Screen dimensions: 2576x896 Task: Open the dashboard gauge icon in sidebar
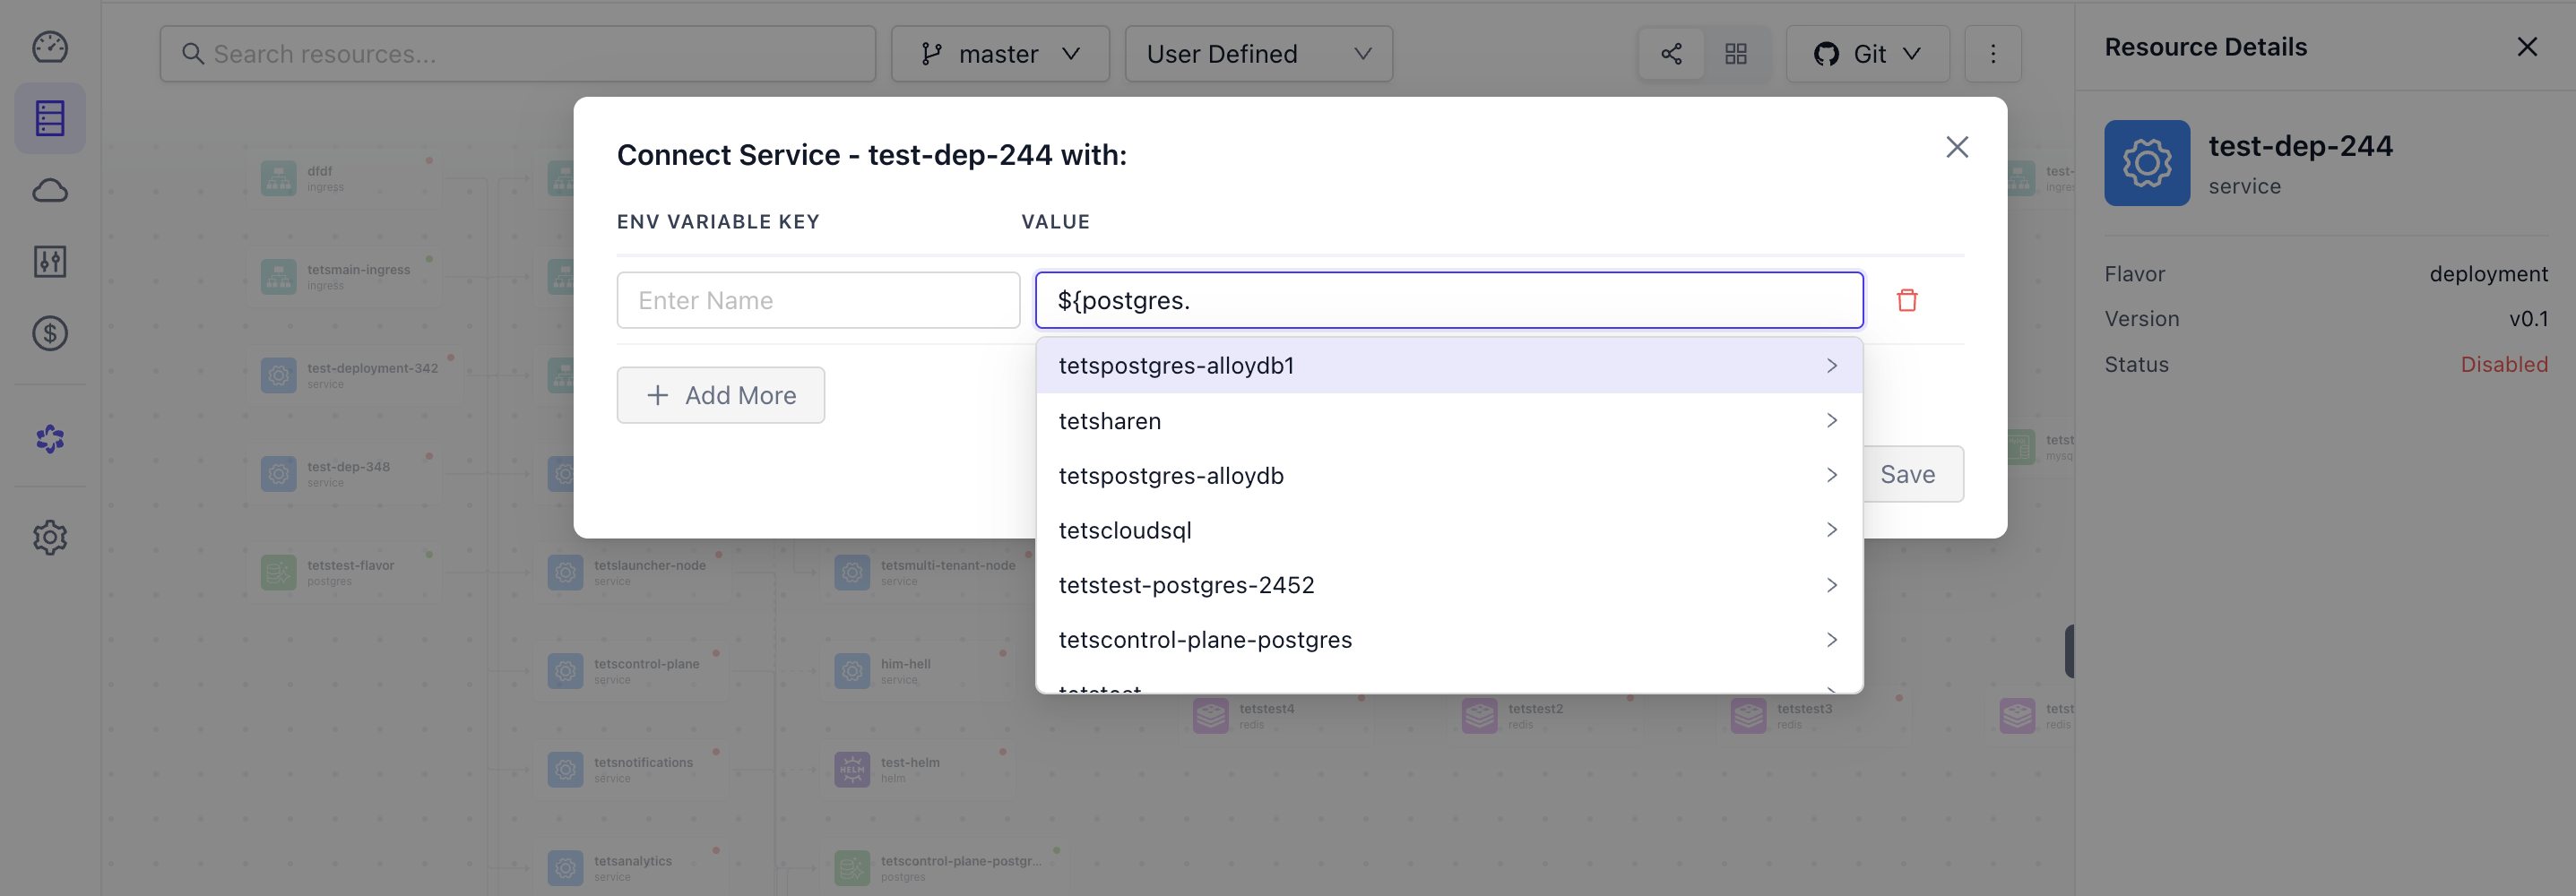click(x=50, y=47)
